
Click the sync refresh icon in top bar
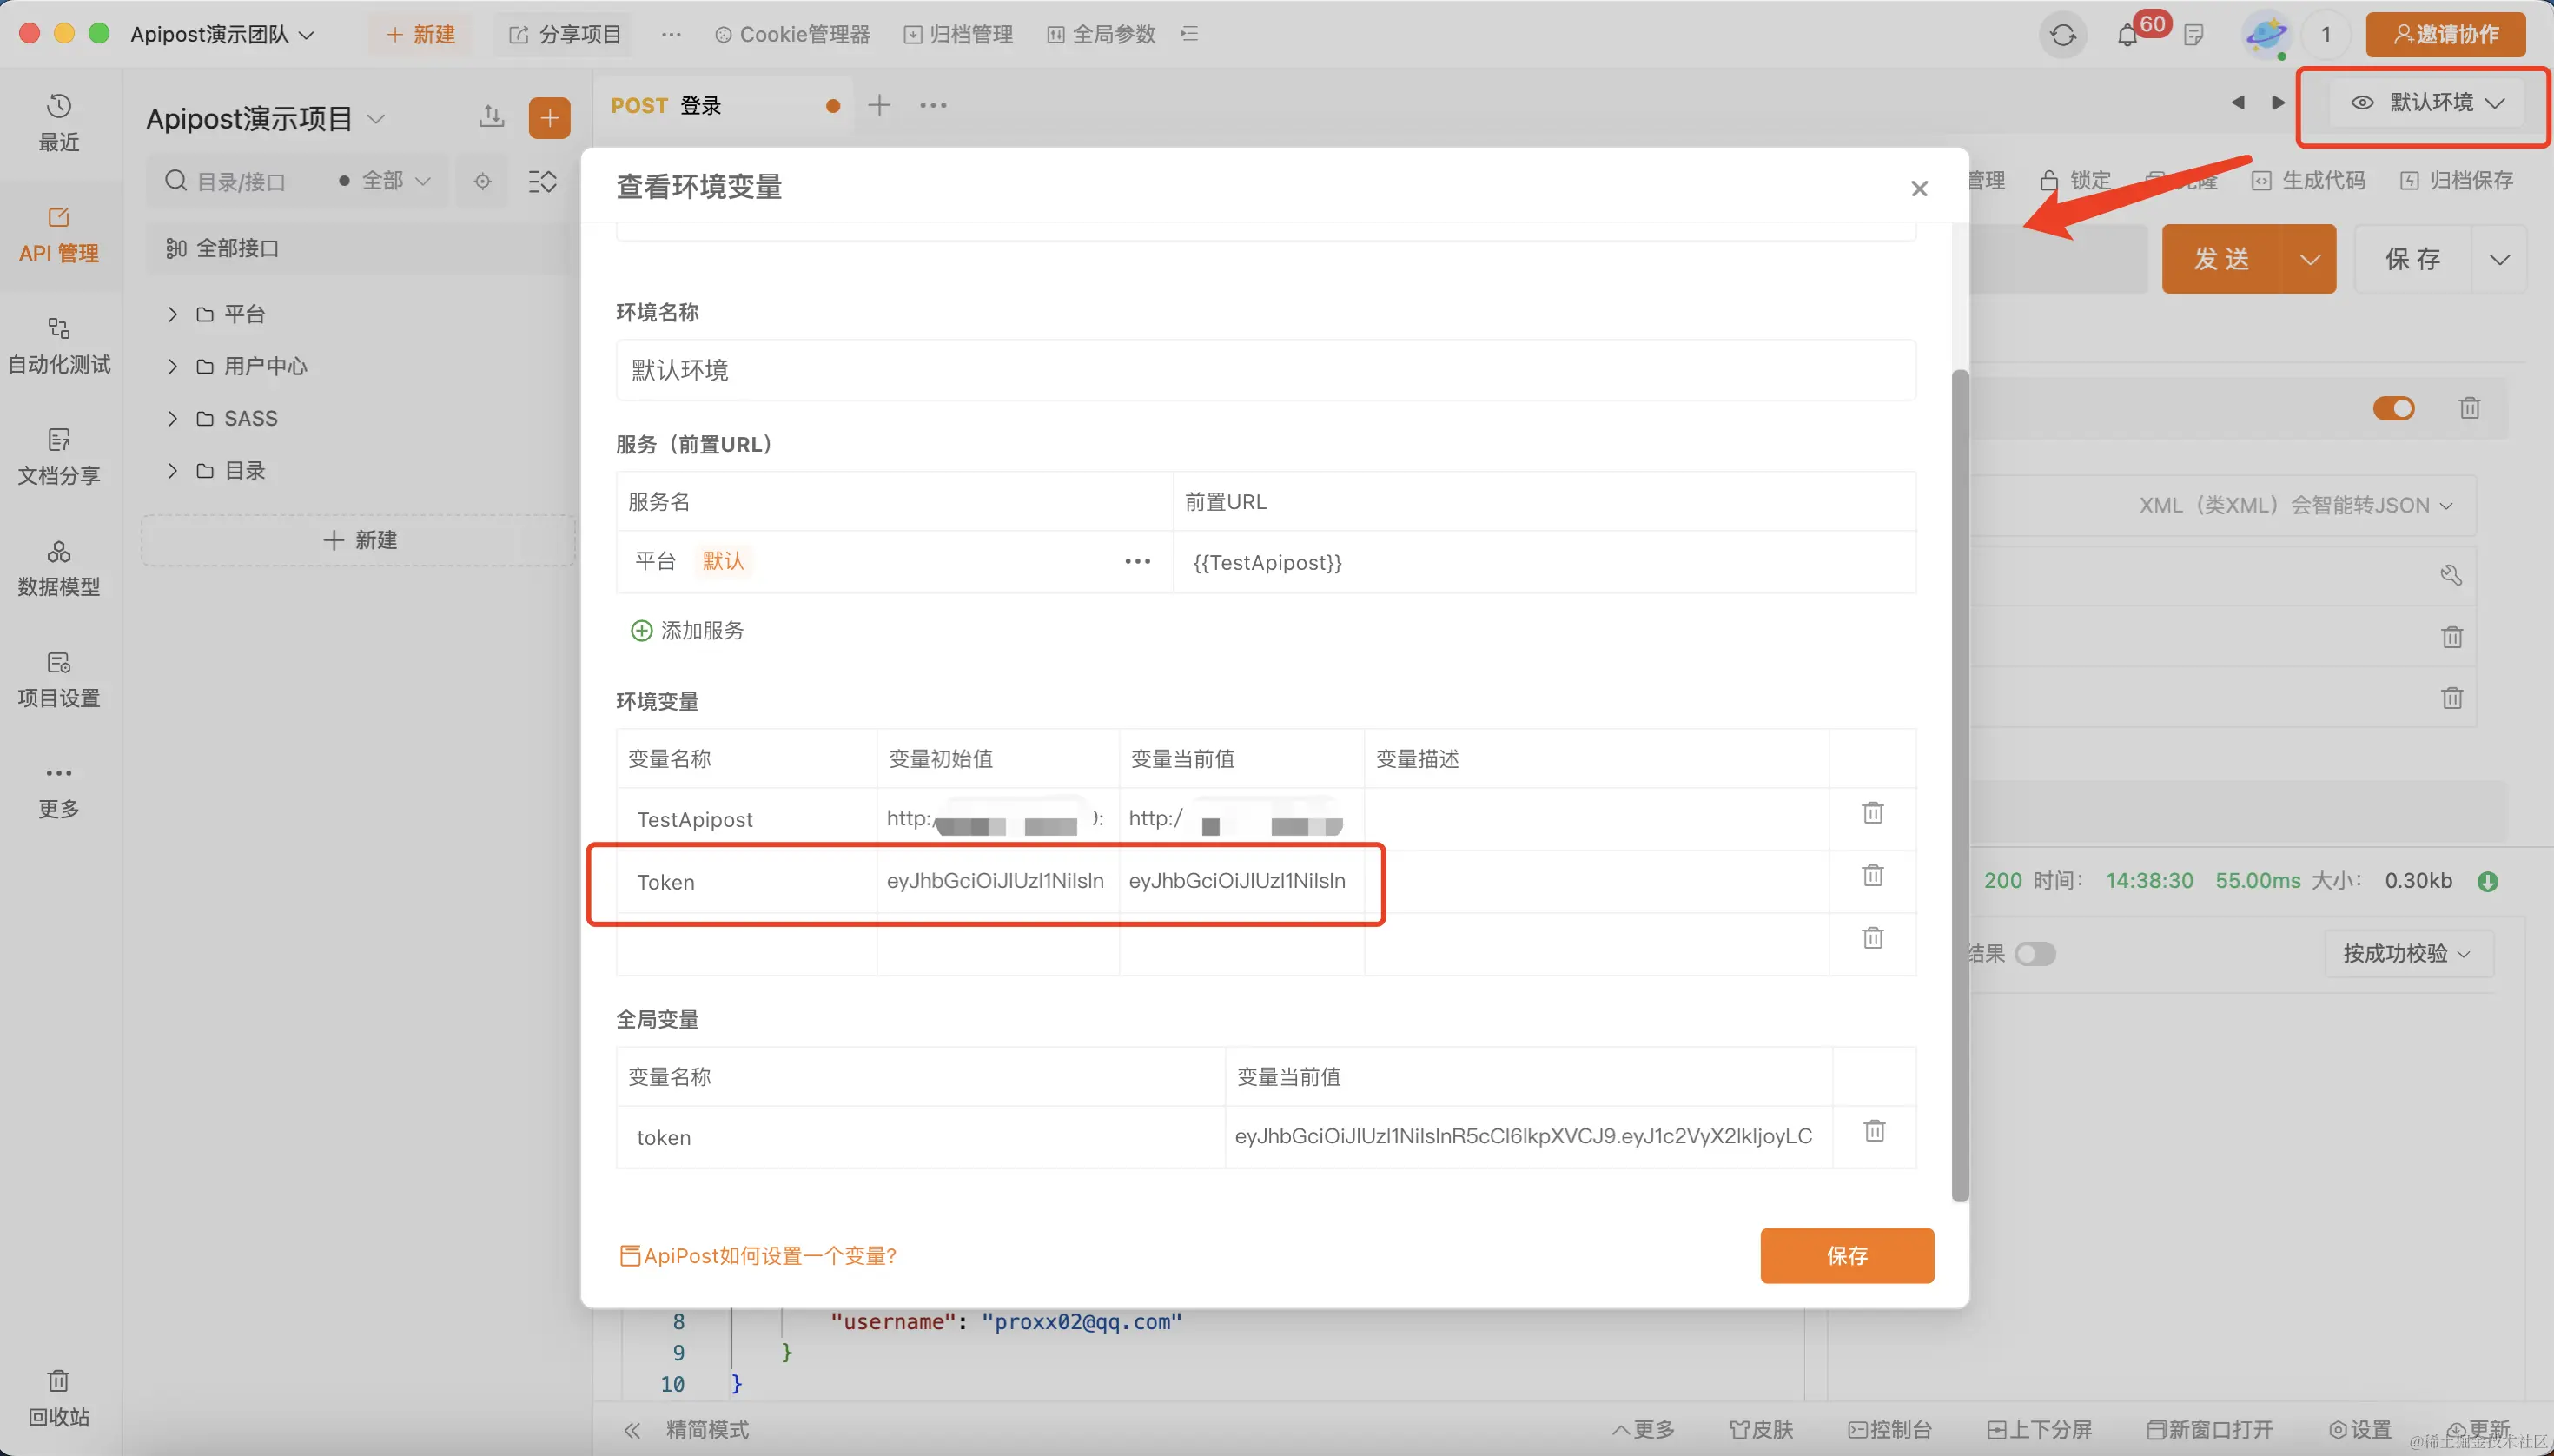(x=2062, y=36)
